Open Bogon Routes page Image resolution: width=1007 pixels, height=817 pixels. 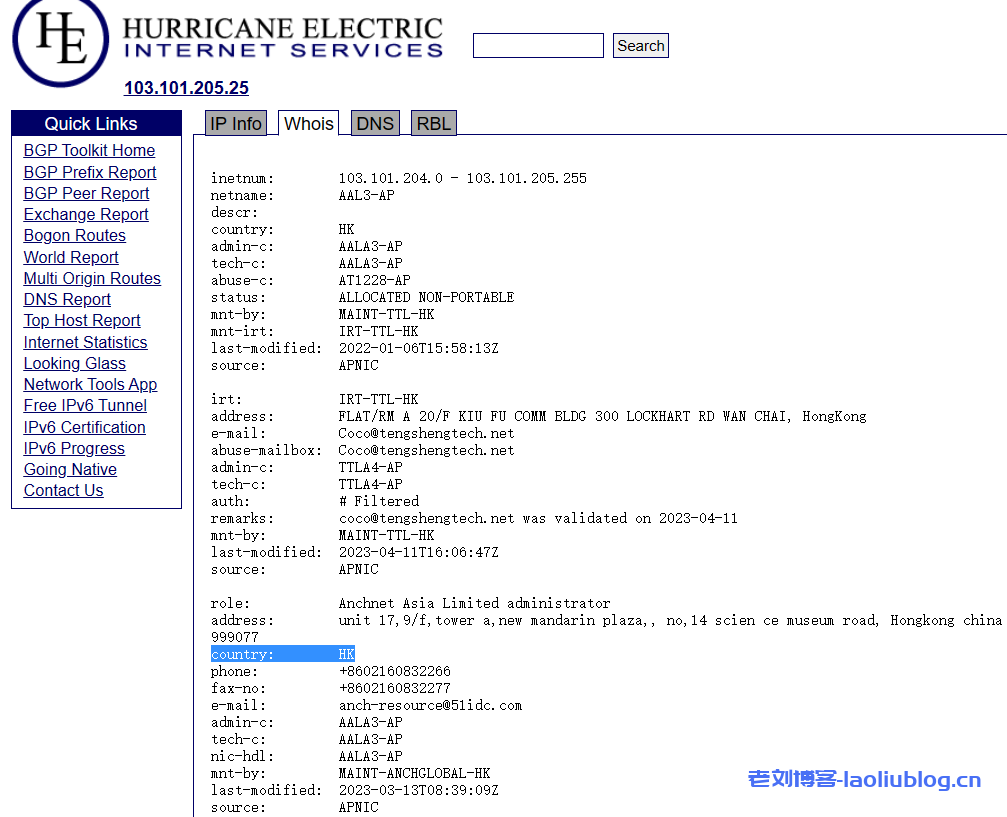pos(75,236)
